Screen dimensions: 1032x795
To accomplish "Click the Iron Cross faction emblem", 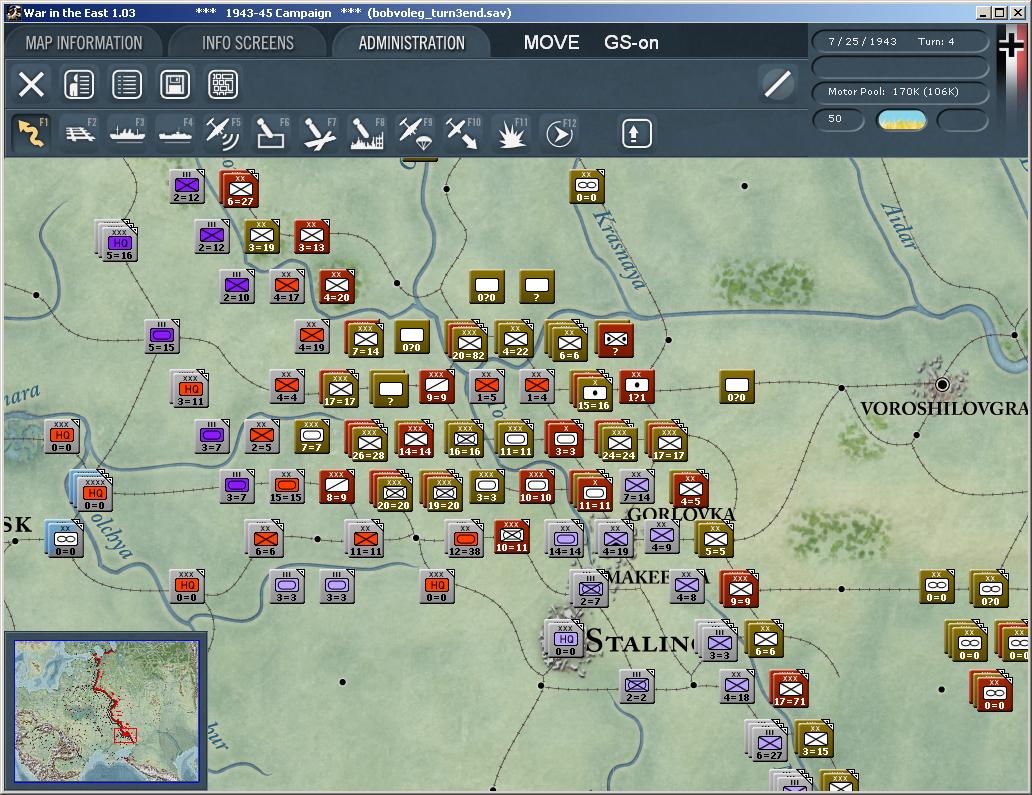I will pyautogui.click(x=1012, y=46).
